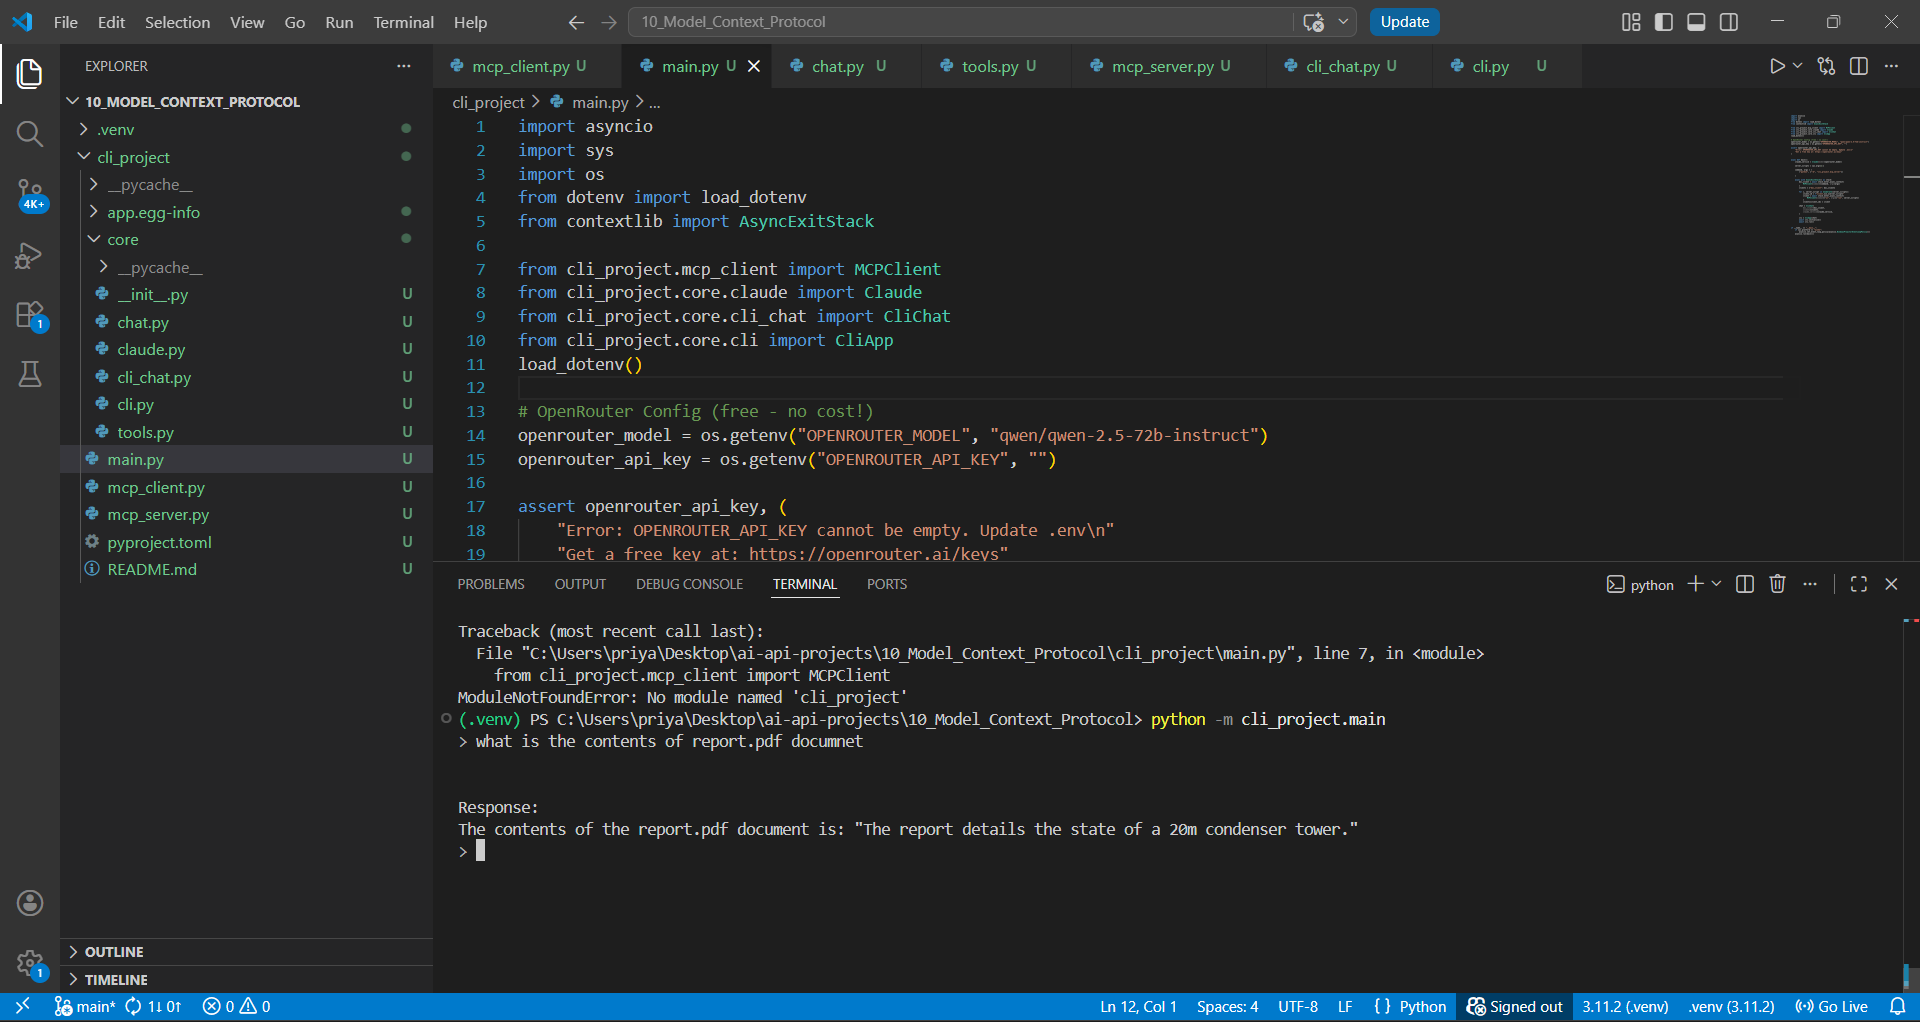Open the Run and Debug view
The height and width of the screenshot is (1022, 1920).
coord(30,255)
